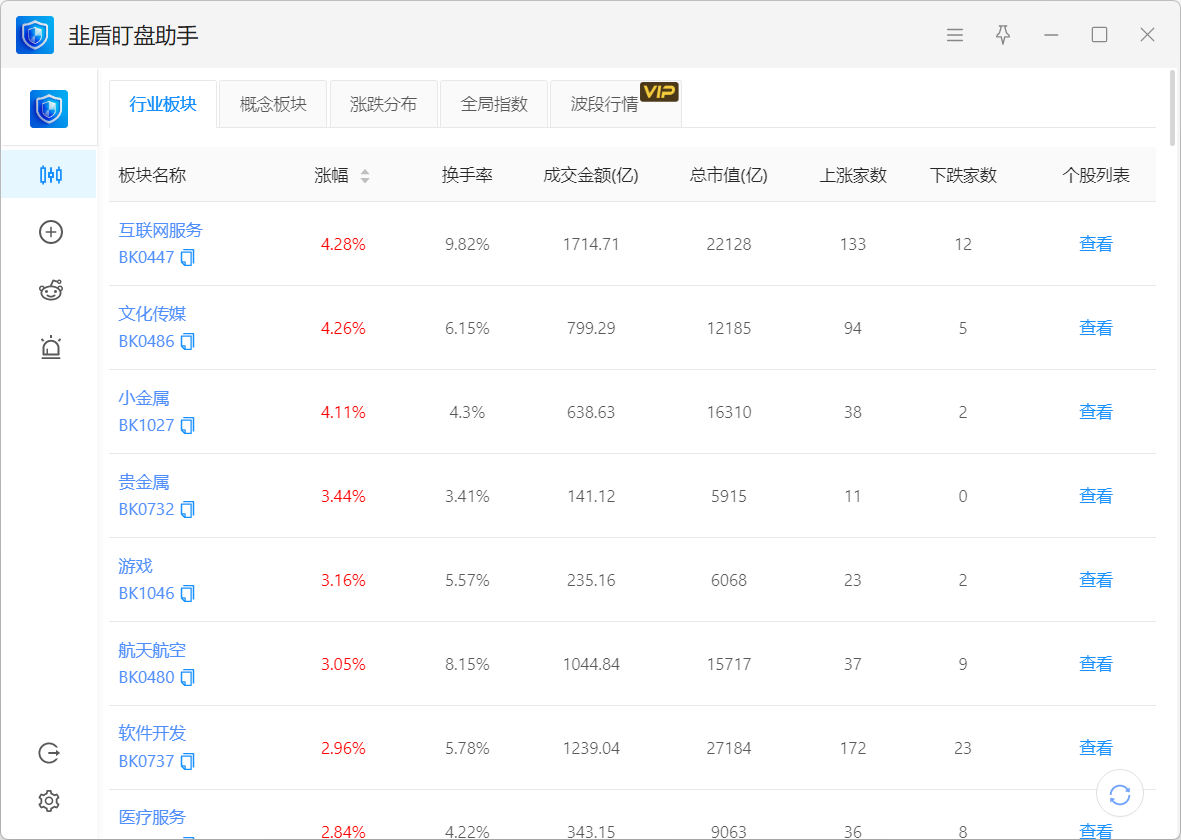This screenshot has height=840, width=1181.
Task: Copy the BK1027 sector code
Action: (188, 426)
